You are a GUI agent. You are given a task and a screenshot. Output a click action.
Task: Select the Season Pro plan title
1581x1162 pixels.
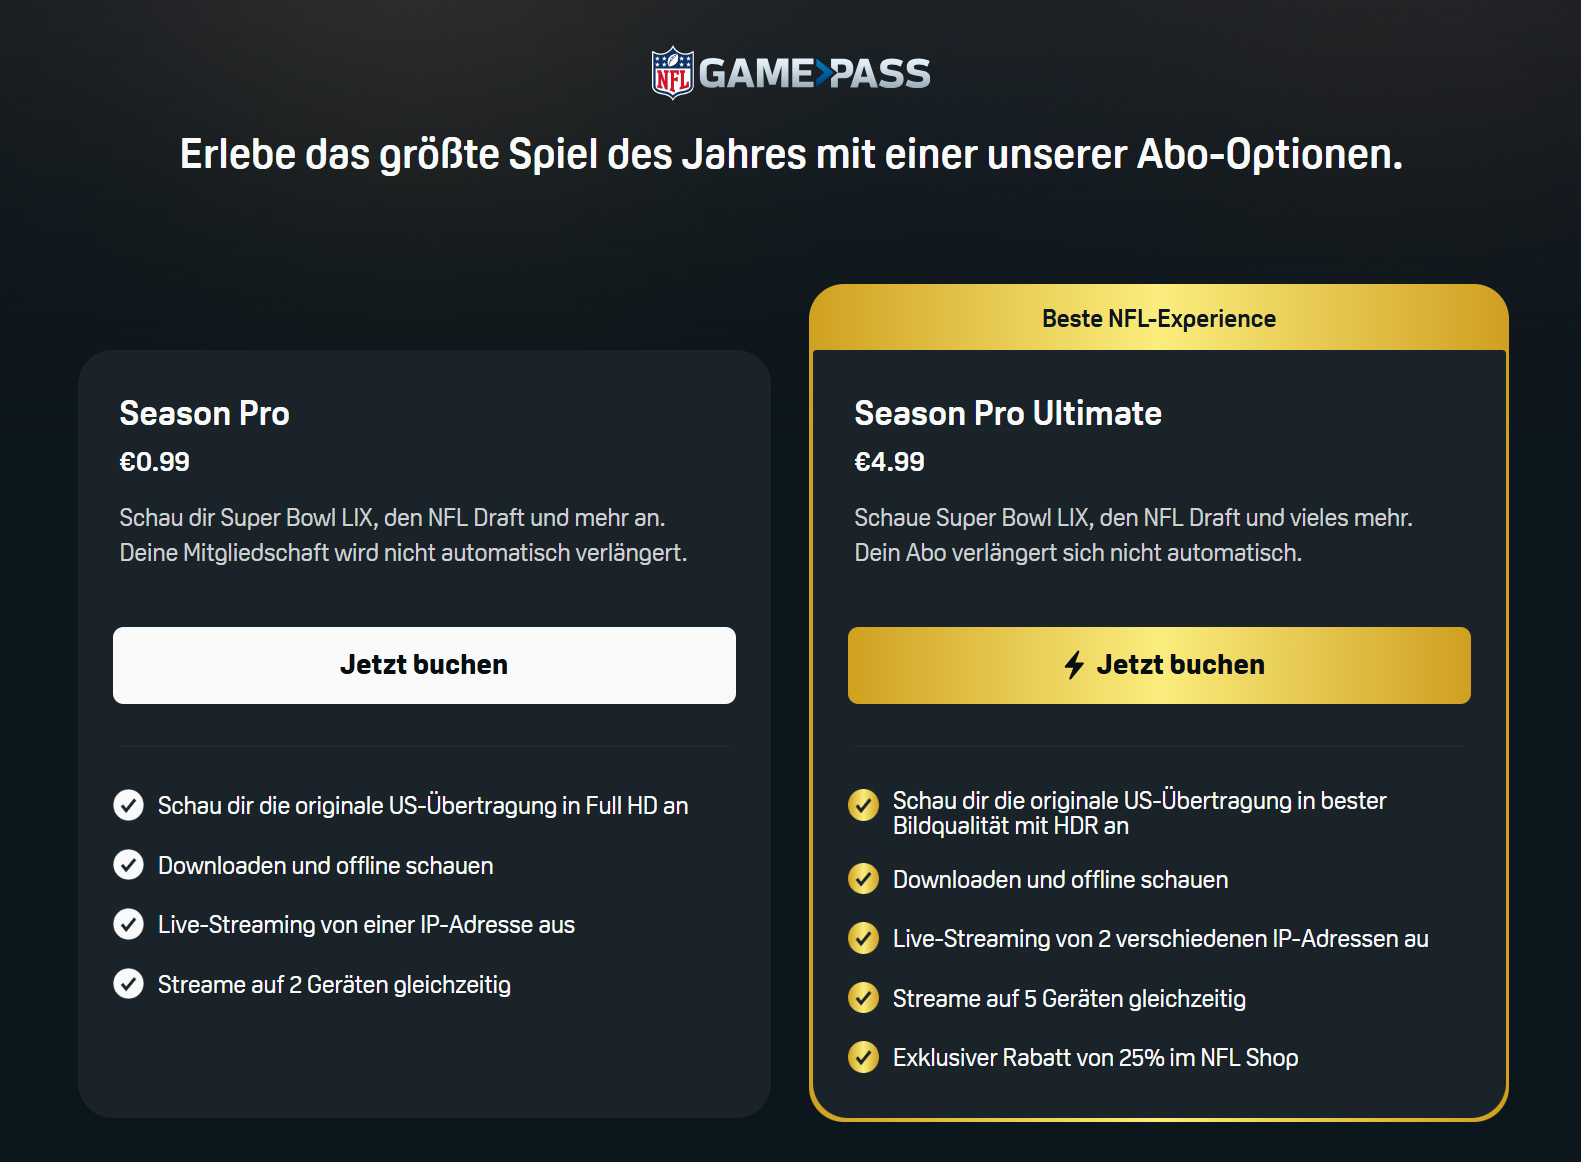tap(204, 413)
